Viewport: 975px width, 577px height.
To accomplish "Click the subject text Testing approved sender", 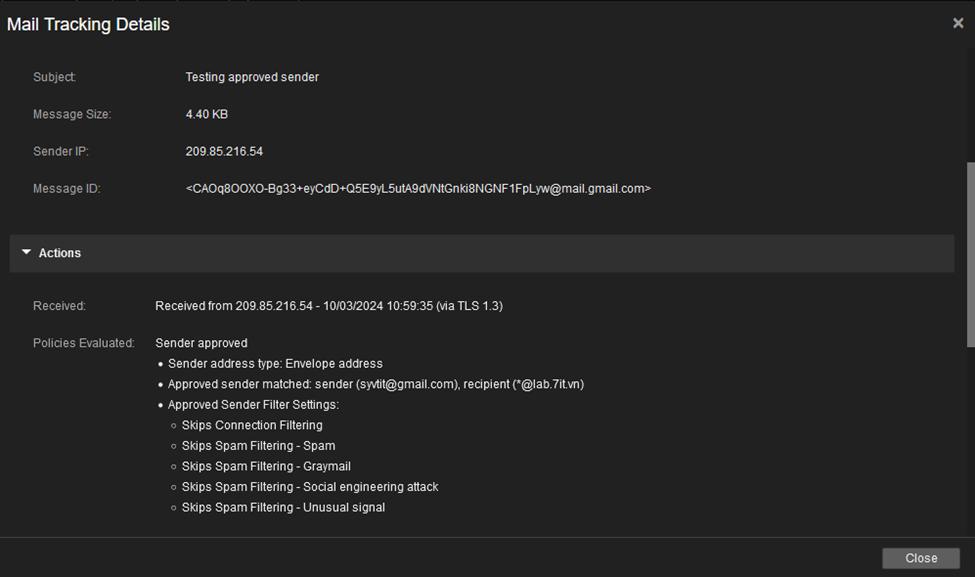I will point(252,77).
